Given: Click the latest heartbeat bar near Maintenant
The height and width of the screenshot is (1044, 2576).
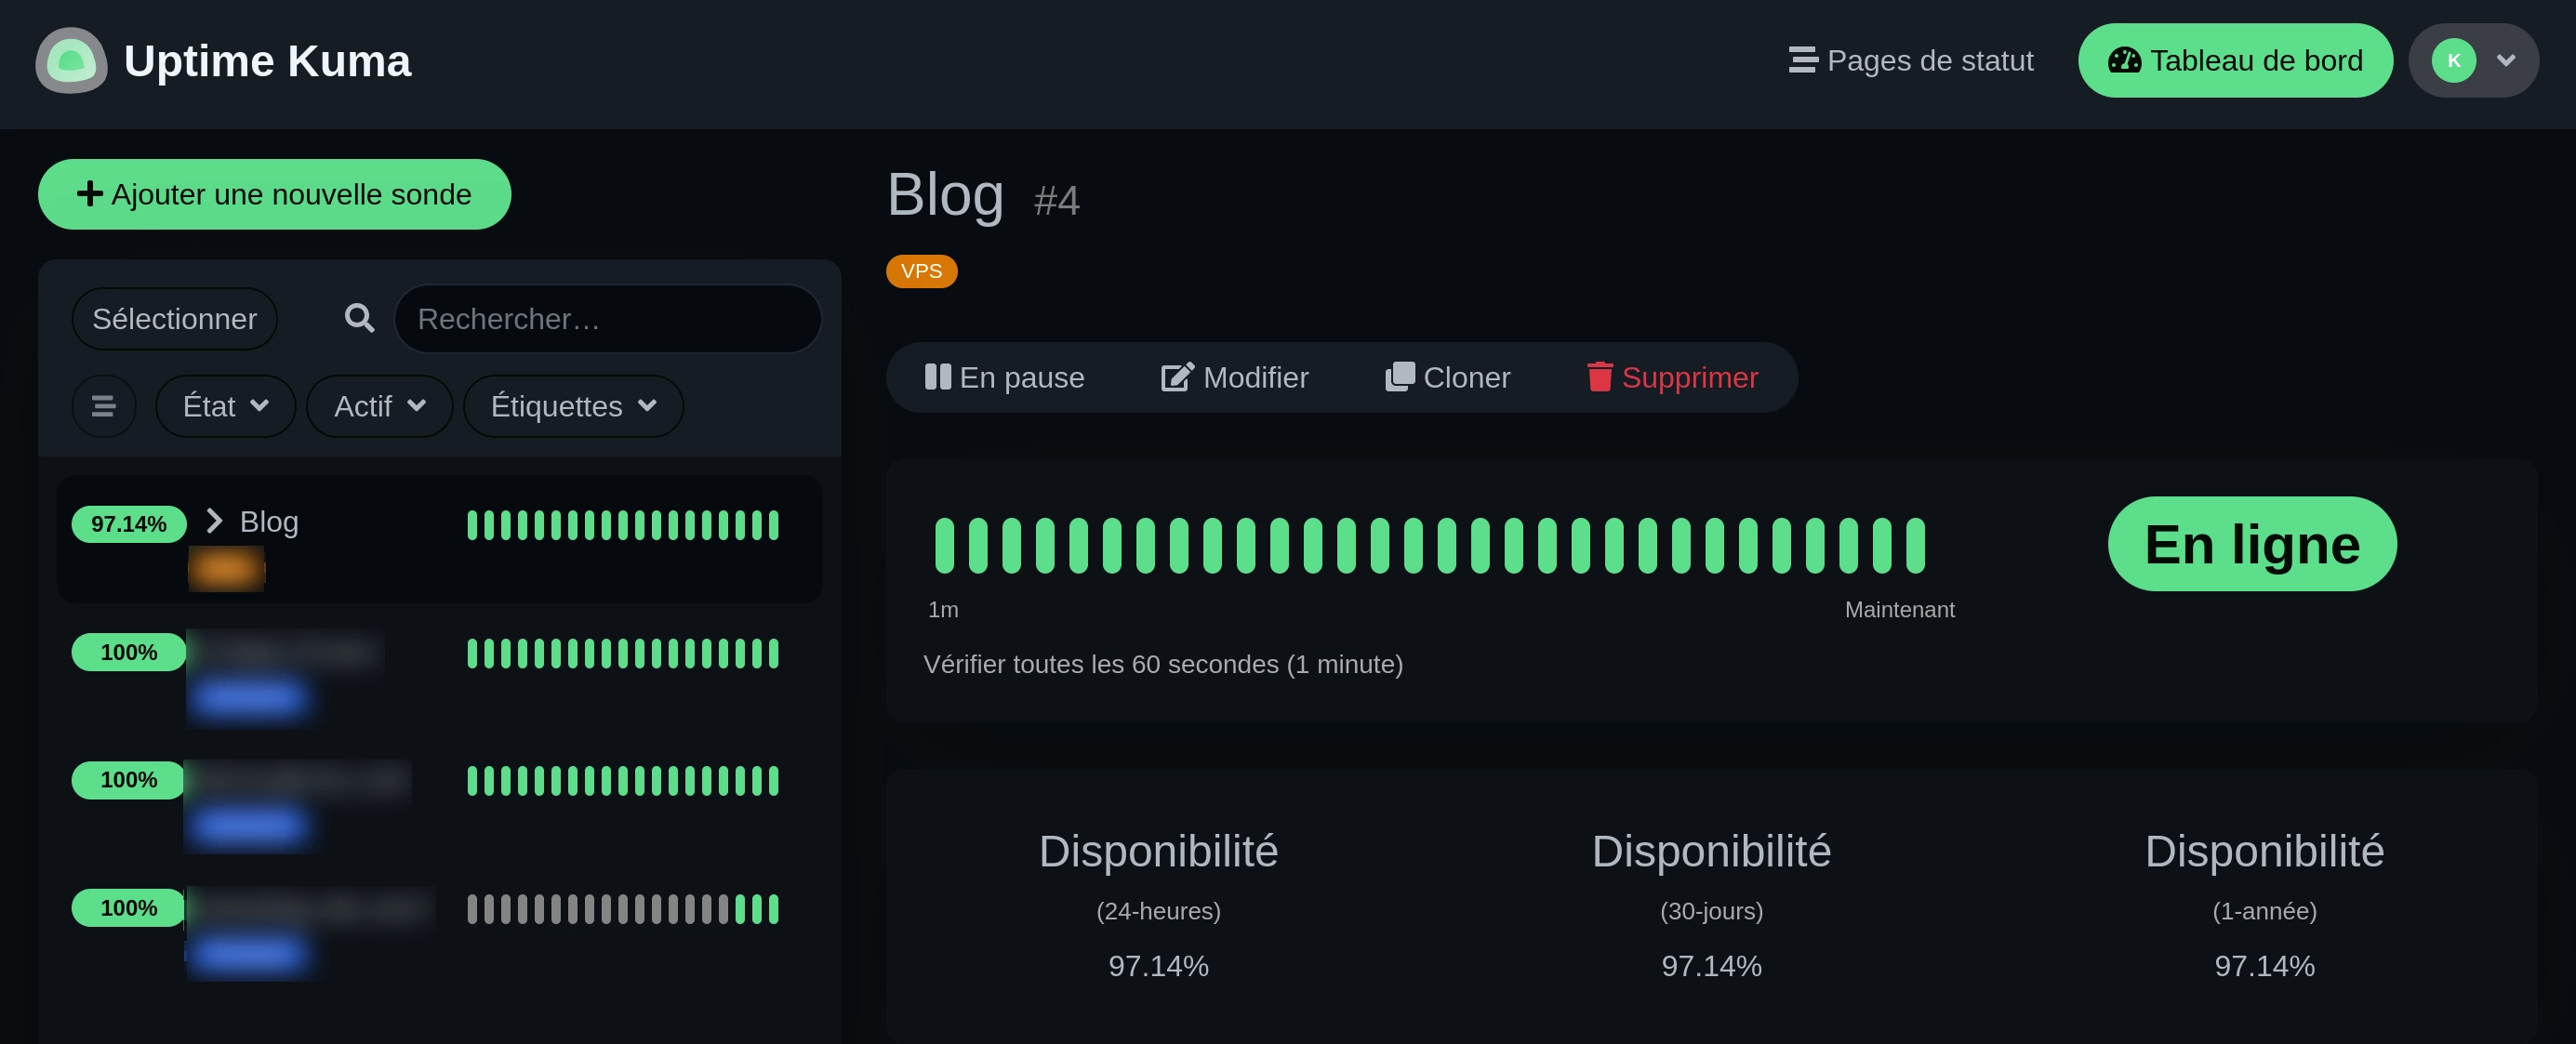Looking at the screenshot, I should 1914,545.
